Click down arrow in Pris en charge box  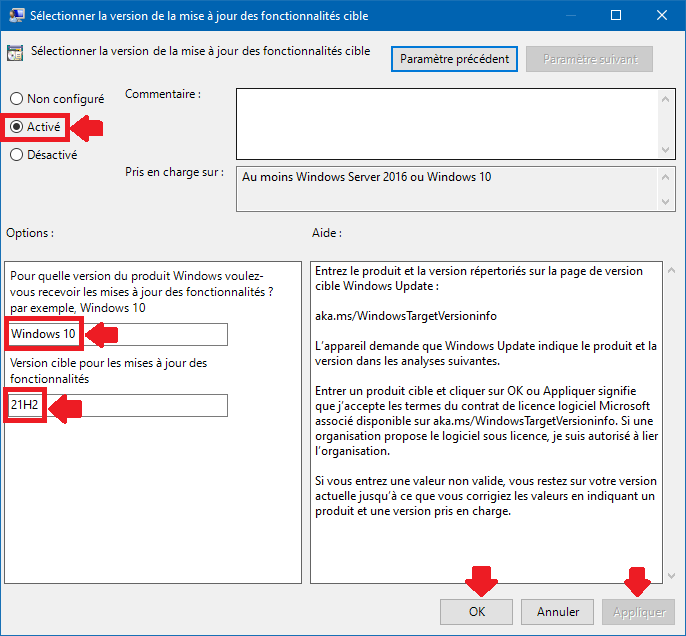coord(665,202)
